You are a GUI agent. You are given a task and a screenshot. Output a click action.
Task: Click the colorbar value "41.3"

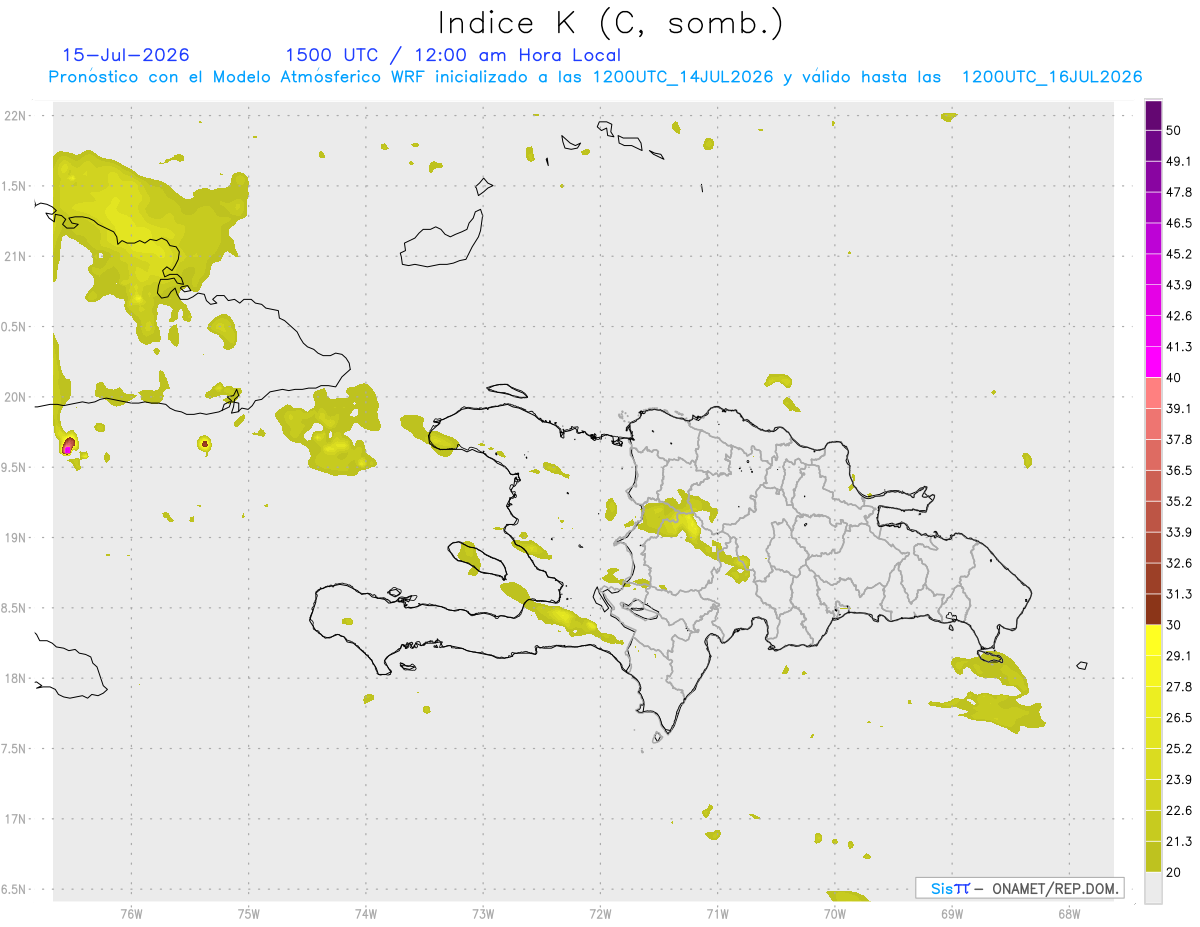(x=1179, y=347)
